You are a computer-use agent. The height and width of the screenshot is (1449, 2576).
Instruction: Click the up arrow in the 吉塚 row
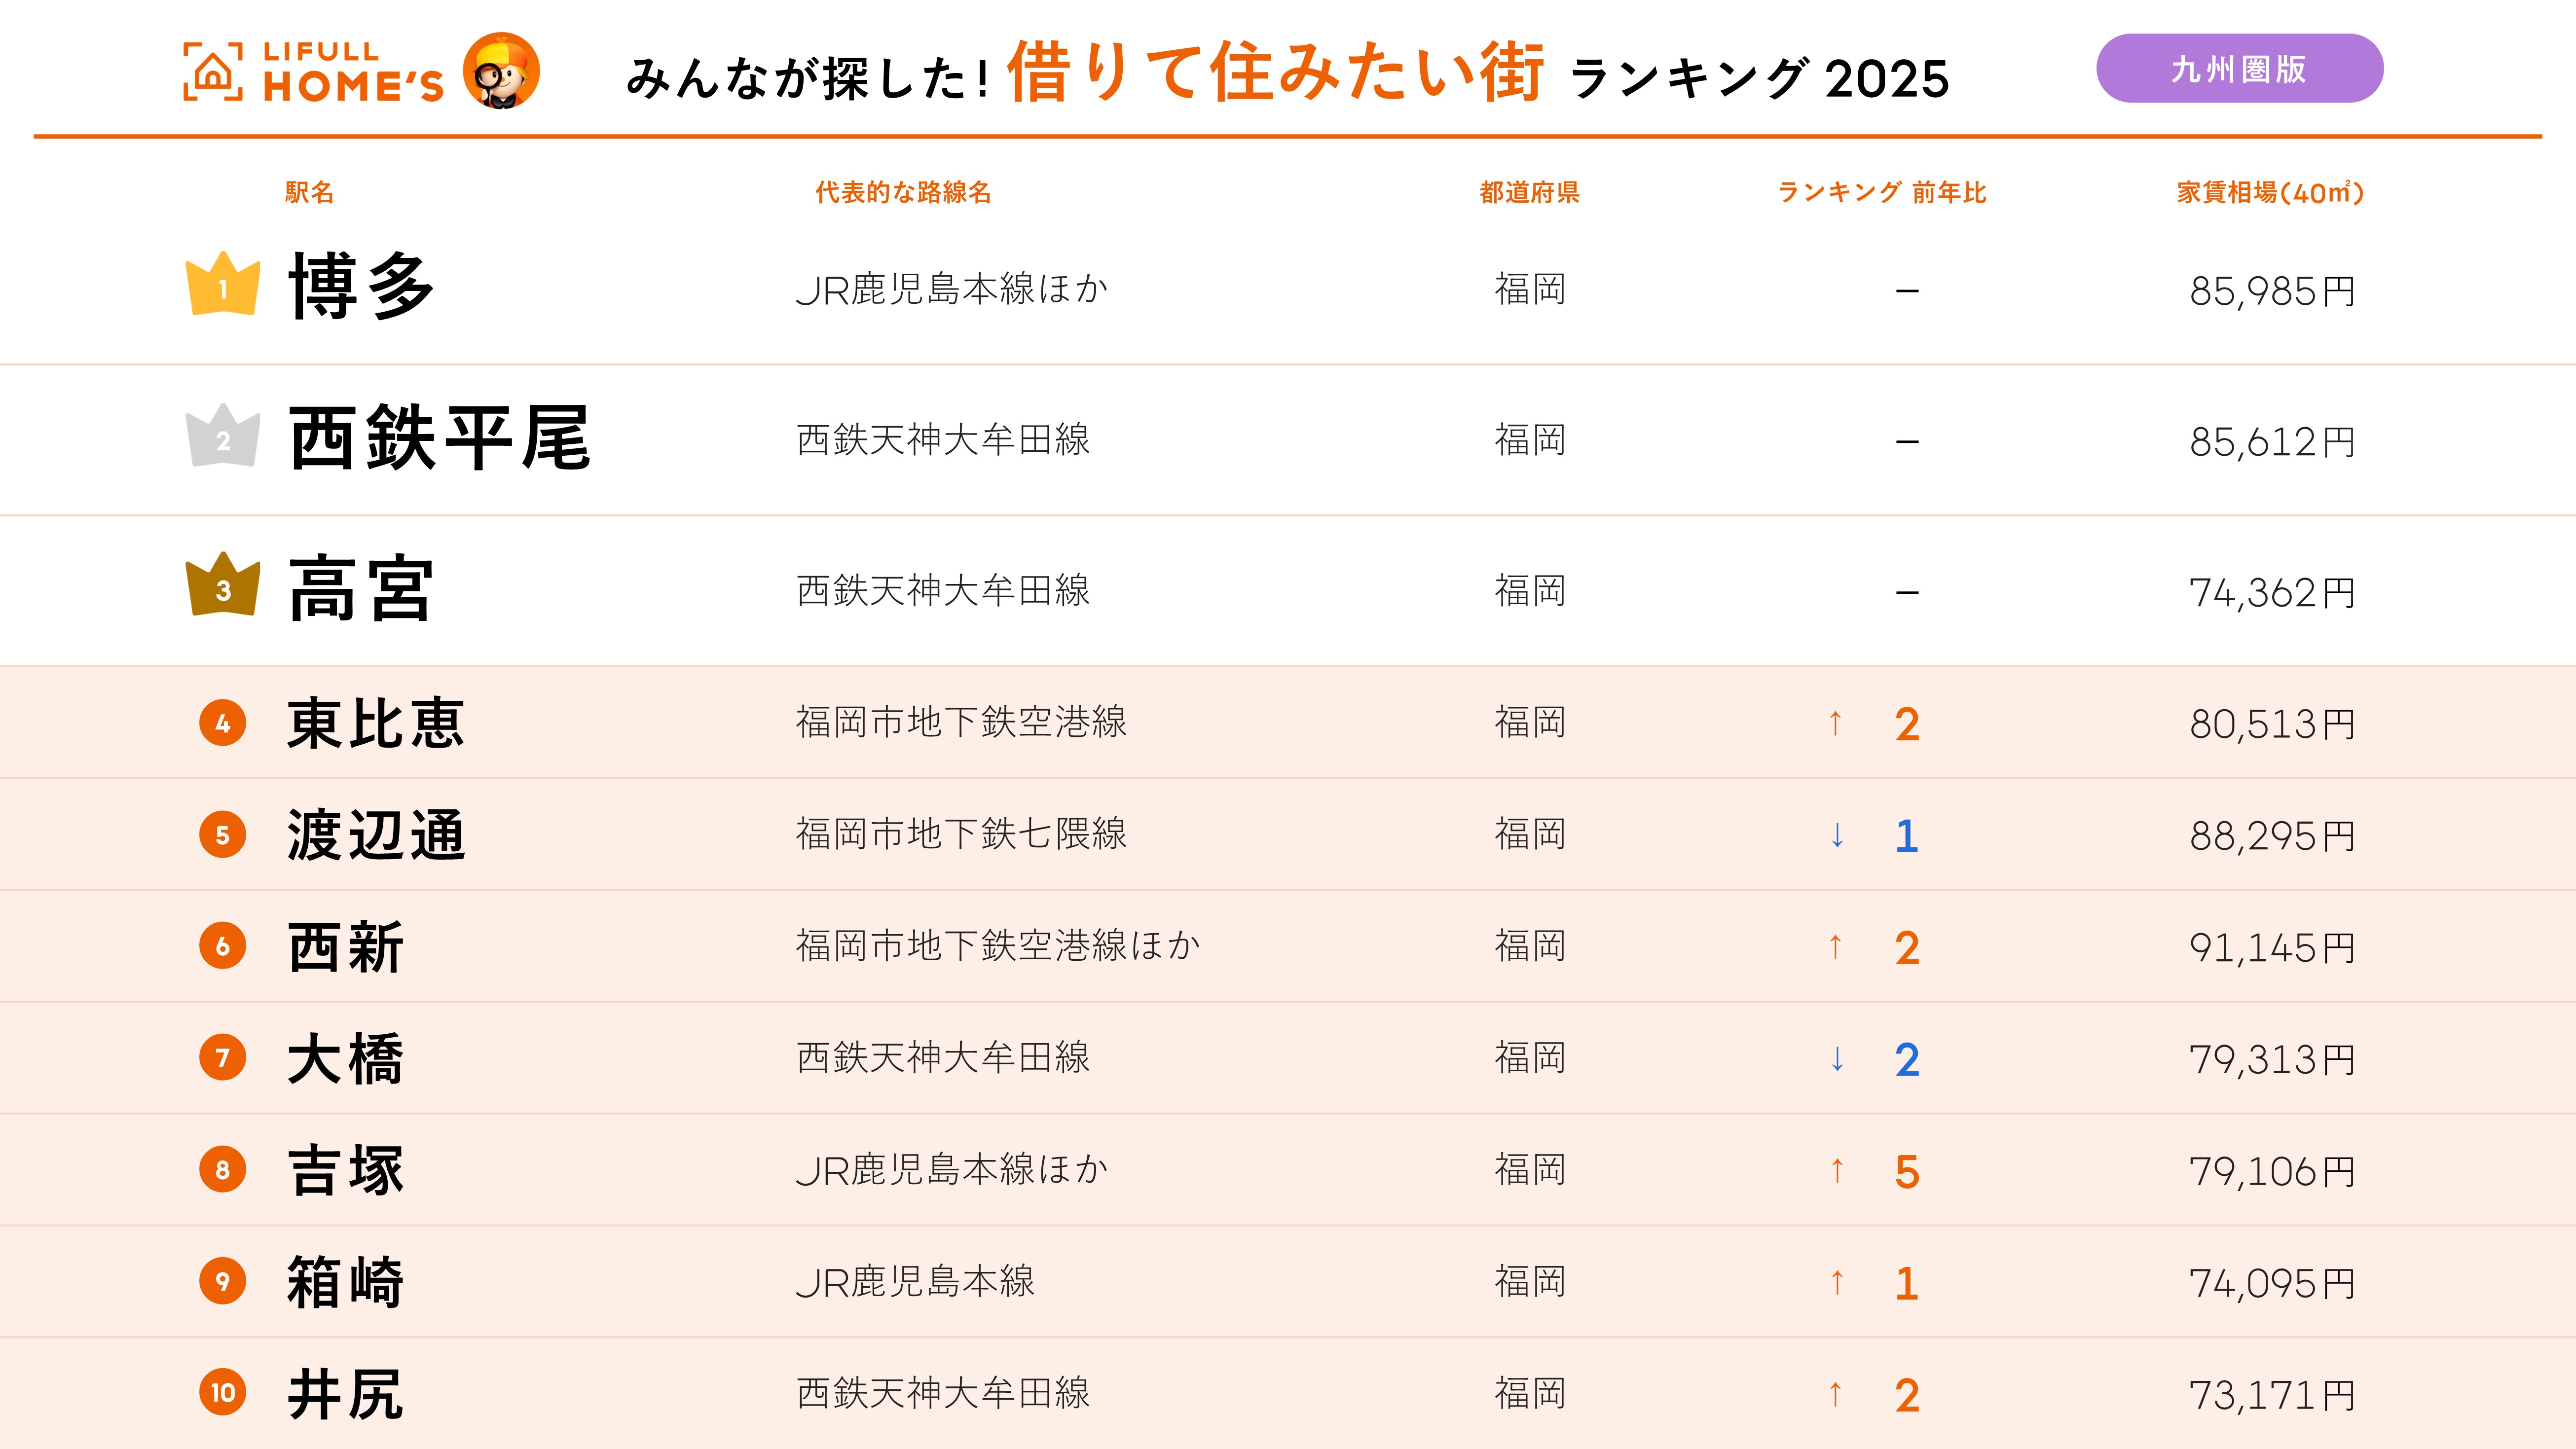coord(1837,1170)
